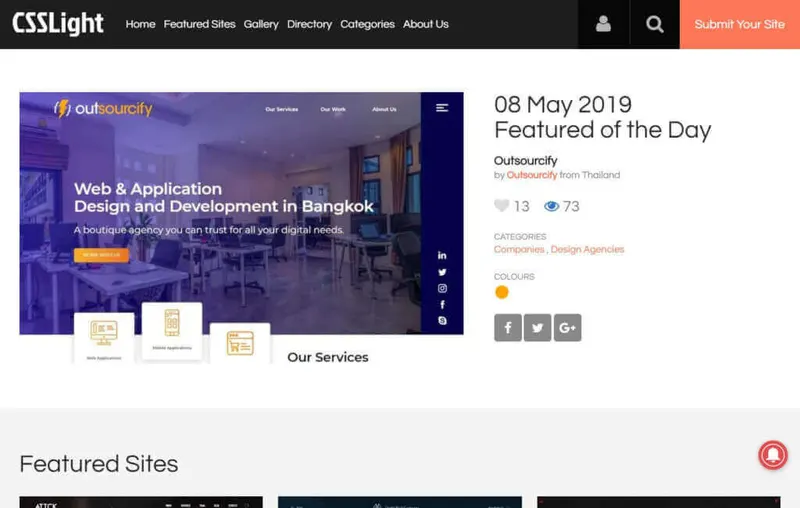
Task: Open the Companies category link
Action: point(519,249)
